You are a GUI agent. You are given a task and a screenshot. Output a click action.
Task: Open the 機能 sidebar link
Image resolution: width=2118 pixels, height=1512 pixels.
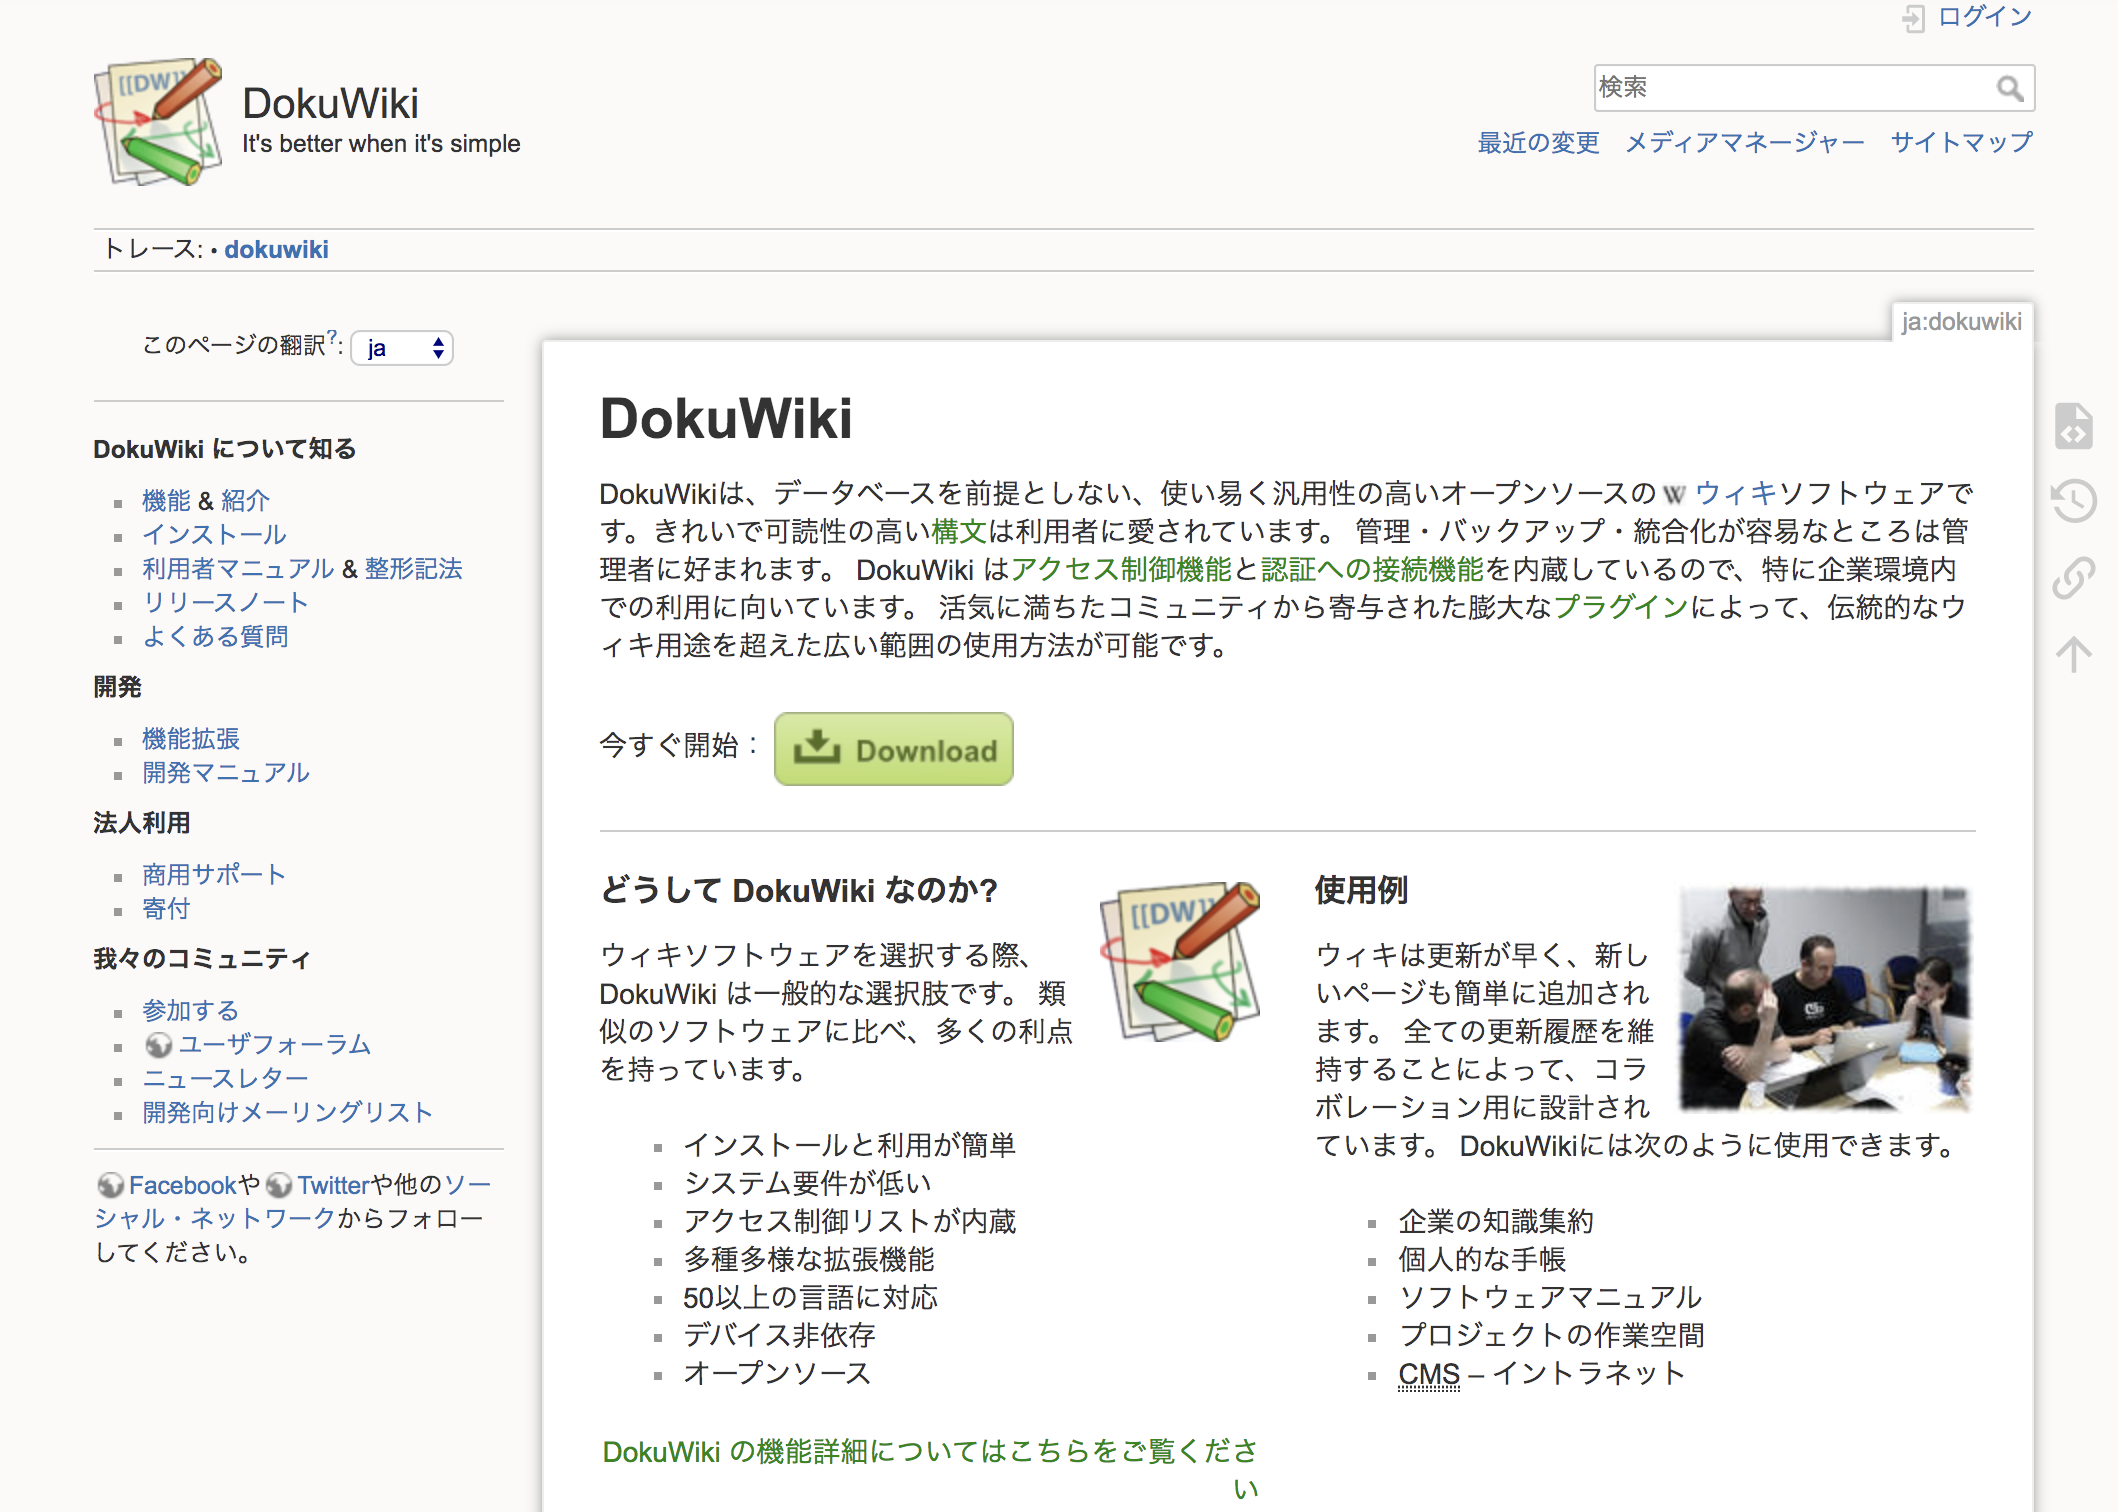point(166,500)
